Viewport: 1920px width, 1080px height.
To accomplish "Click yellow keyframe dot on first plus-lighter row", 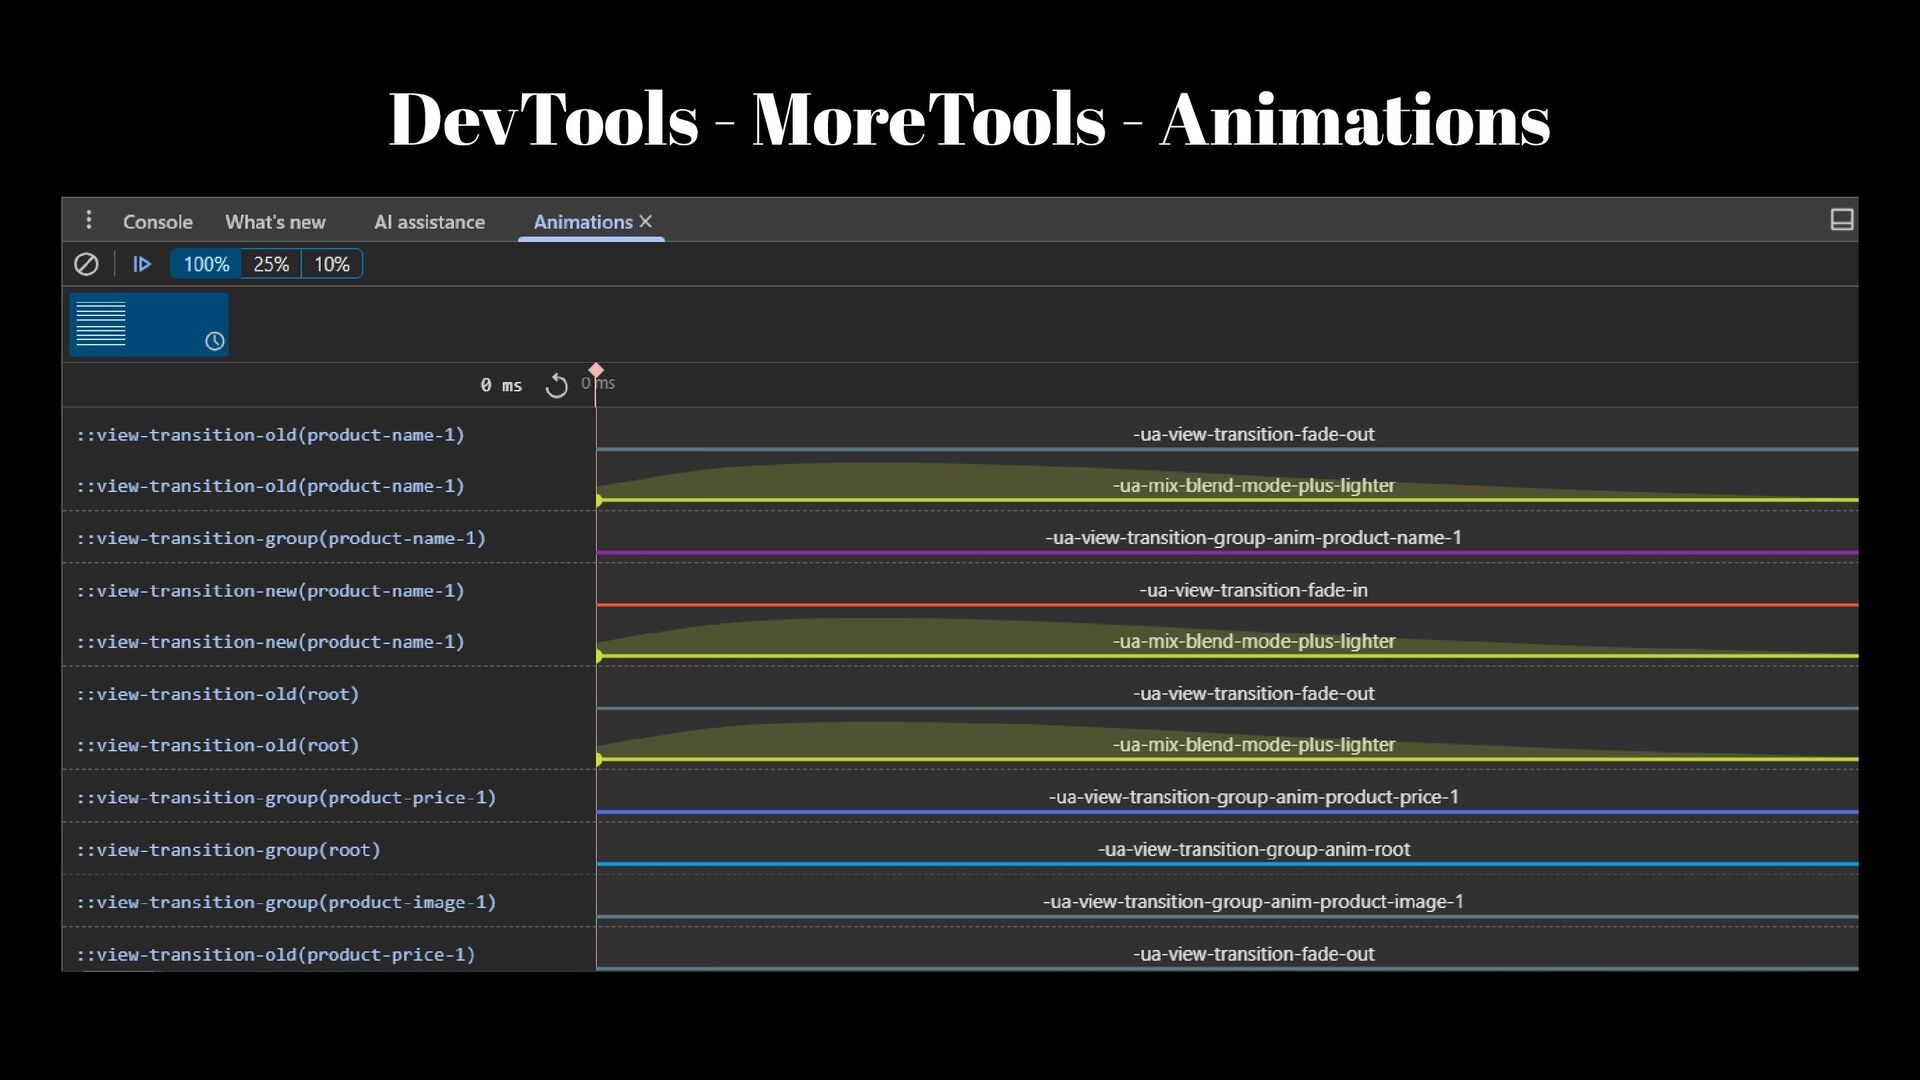I will point(598,500).
